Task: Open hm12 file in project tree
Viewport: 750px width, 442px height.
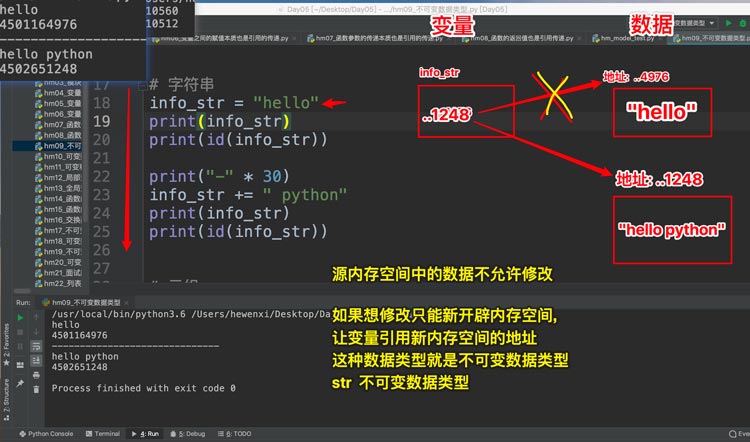Action: [58, 177]
